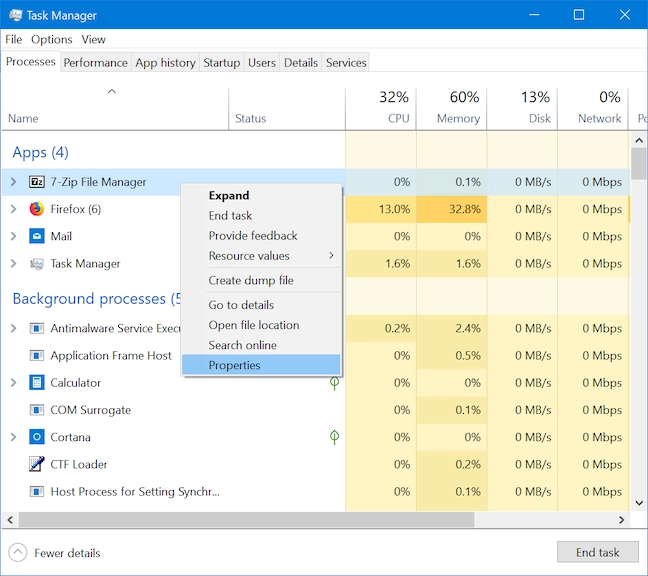
Task: Sort by the Status column header
Action: tap(287, 109)
